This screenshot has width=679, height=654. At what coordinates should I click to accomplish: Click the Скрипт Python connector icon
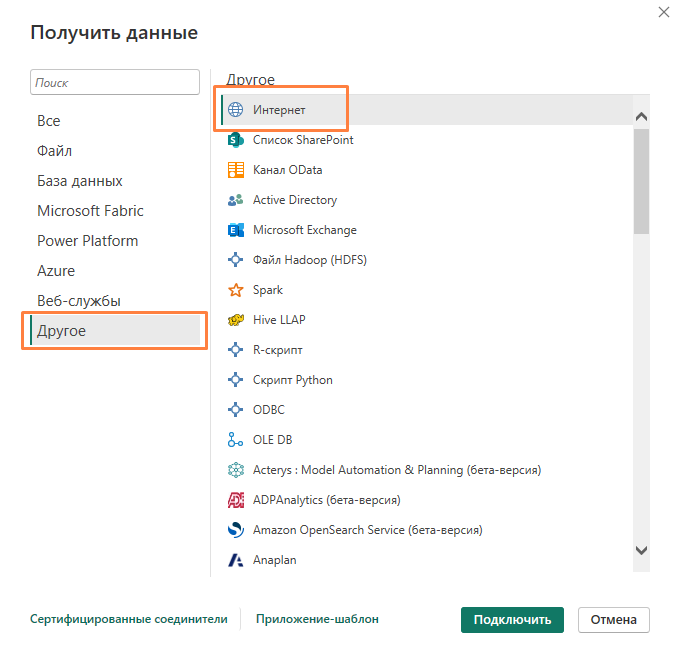[x=236, y=380]
